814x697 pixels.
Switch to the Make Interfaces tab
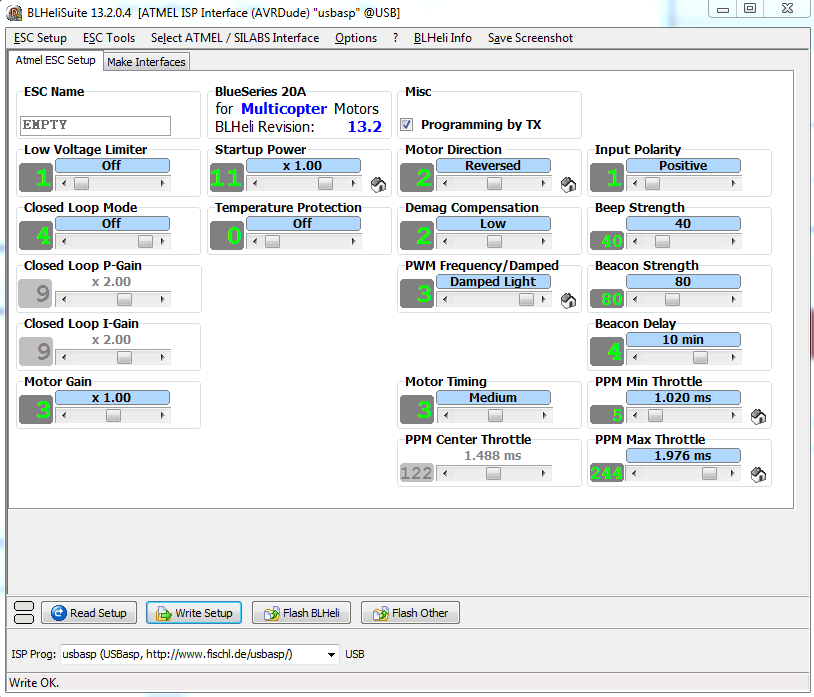(x=146, y=62)
